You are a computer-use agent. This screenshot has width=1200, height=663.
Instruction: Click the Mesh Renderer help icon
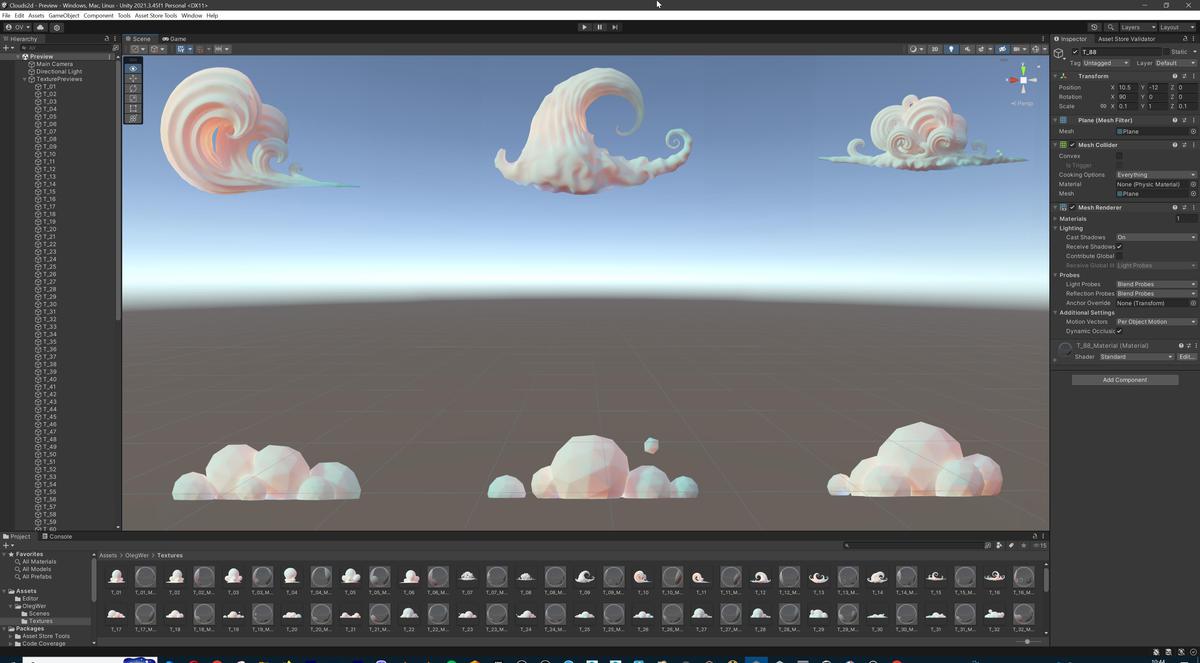pos(1175,207)
